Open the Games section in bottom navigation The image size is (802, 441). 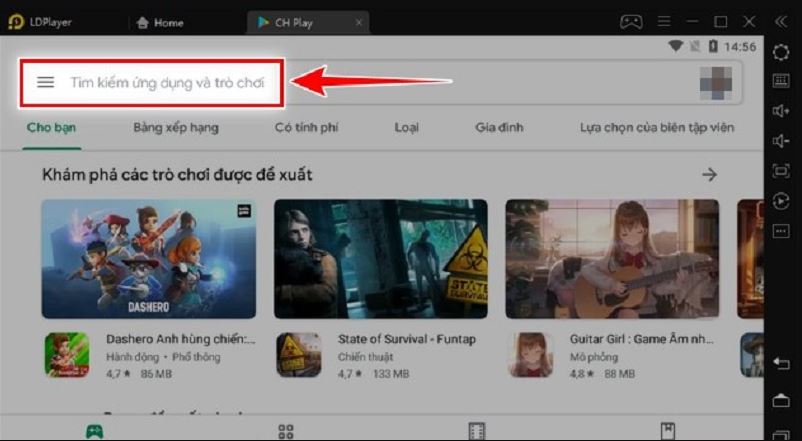coord(93,431)
